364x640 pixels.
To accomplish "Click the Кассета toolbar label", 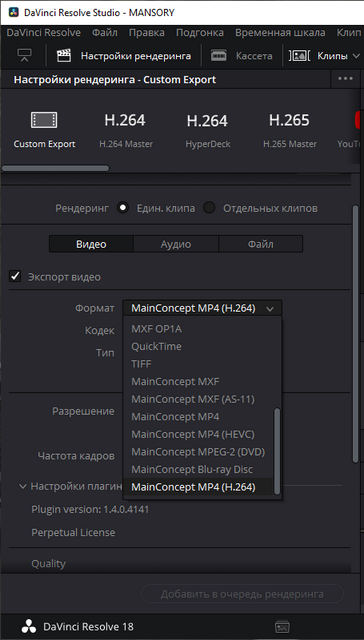I will 254,56.
